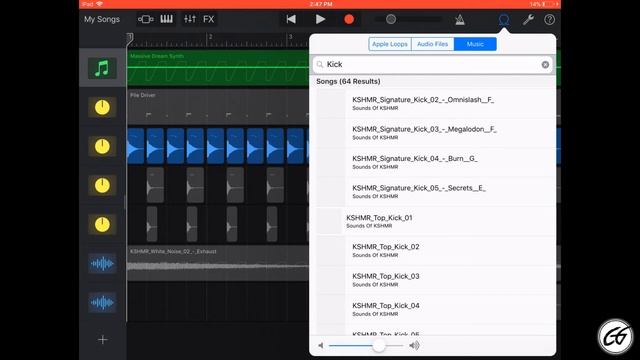The width and height of the screenshot is (640, 360).
Task: Mute preview with low-volume speaker icon
Action: point(321,346)
